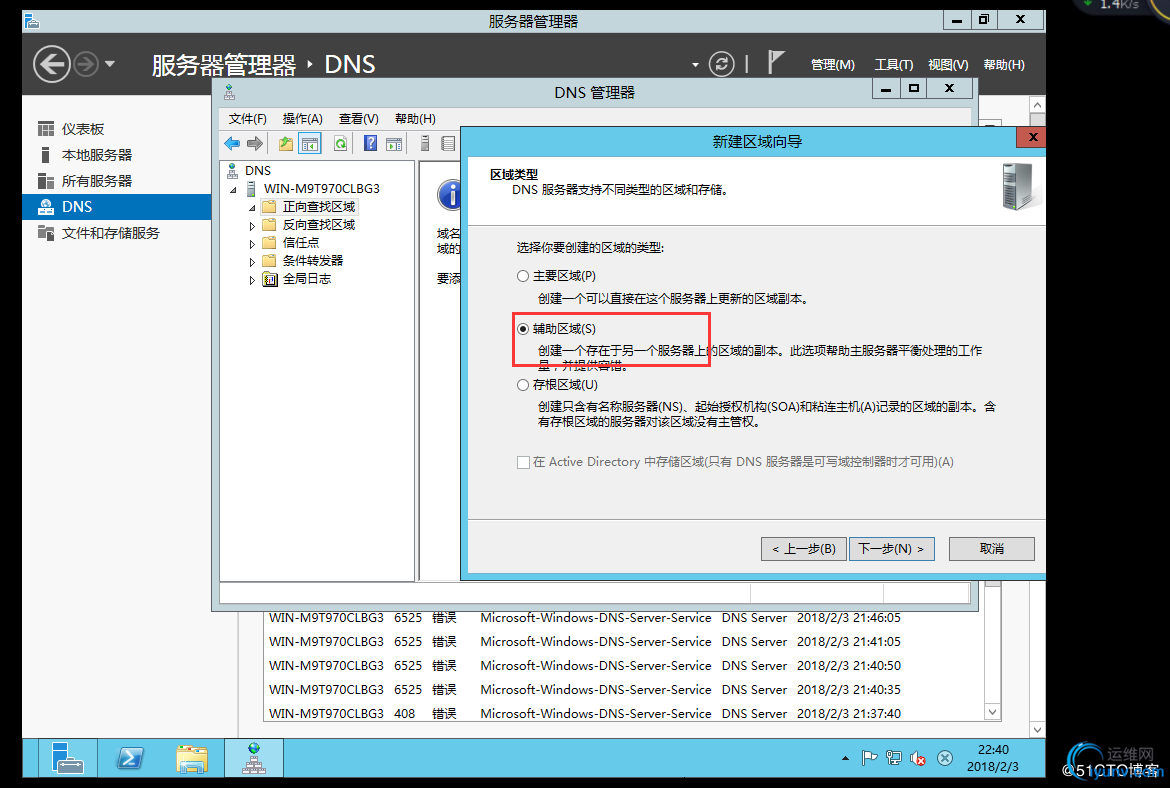Collapse the 正向查找区域 node

click(x=252, y=207)
